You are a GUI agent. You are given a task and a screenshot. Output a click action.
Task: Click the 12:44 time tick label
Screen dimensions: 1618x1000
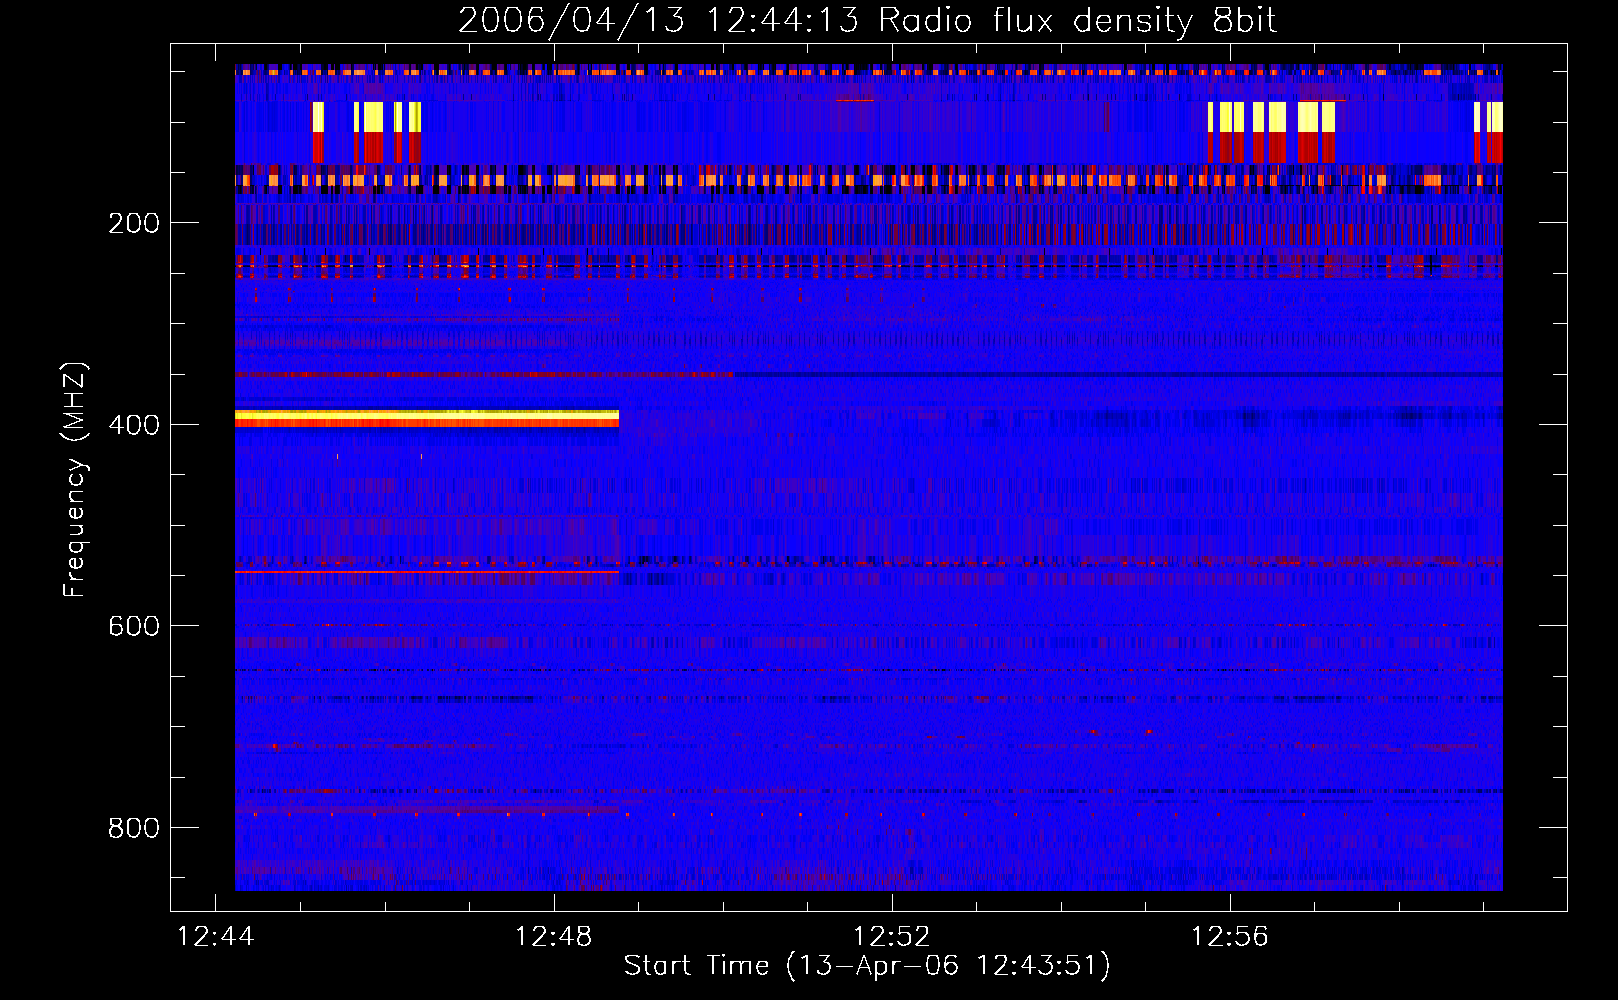pyautogui.click(x=215, y=937)
